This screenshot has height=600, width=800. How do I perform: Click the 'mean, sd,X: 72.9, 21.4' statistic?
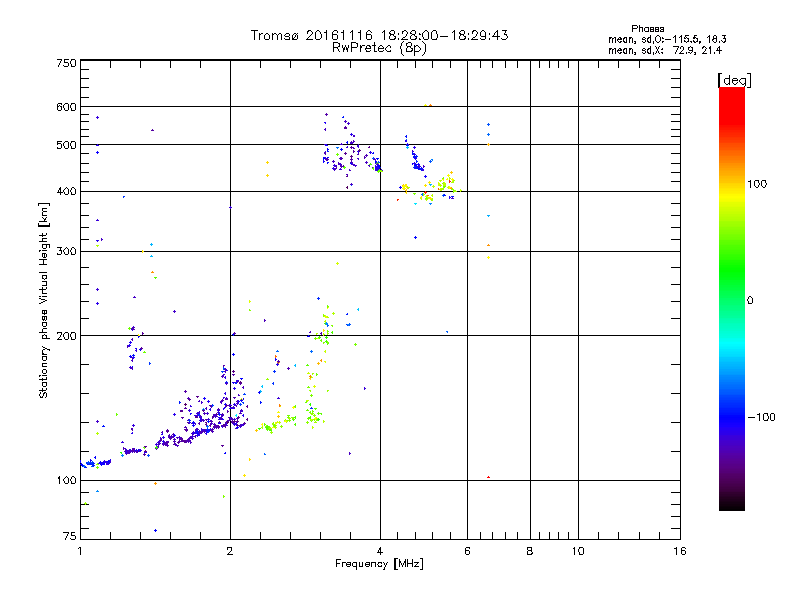665,50
